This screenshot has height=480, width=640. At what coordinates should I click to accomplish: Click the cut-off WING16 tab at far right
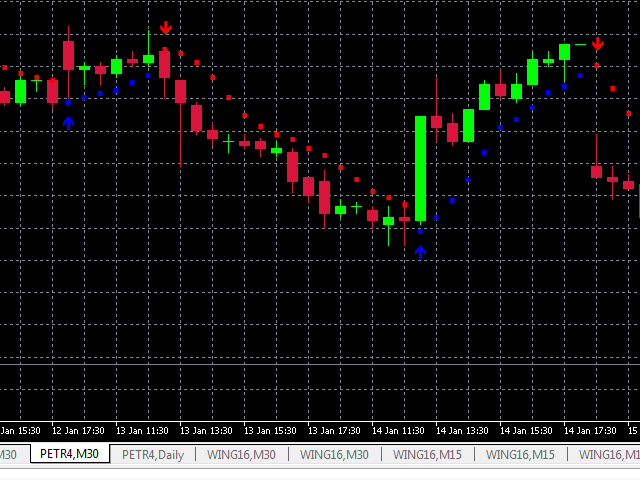pyautogui.click(x=610, y=454)
